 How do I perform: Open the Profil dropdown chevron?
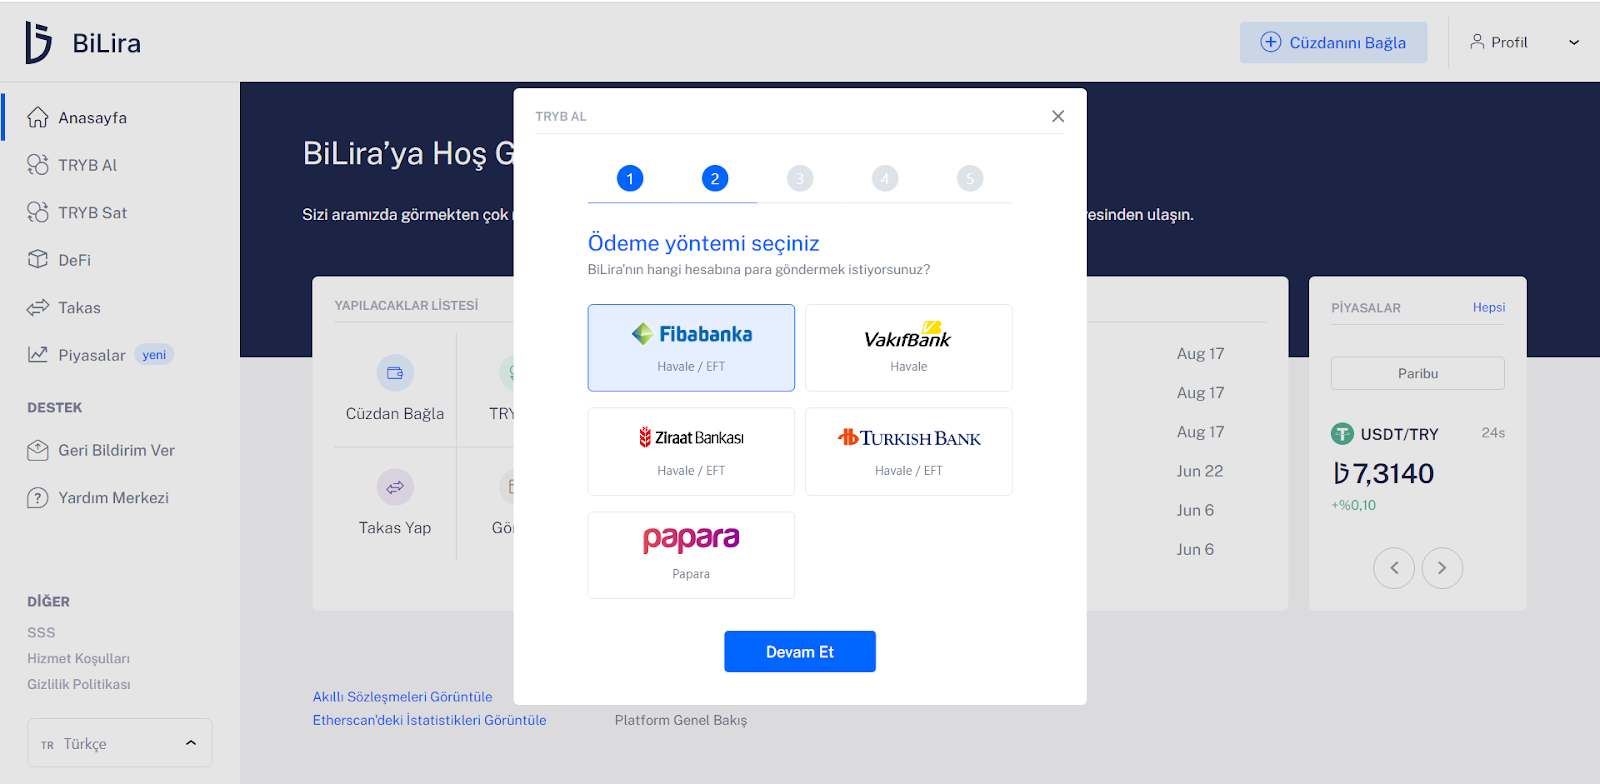click(1574, 43)
